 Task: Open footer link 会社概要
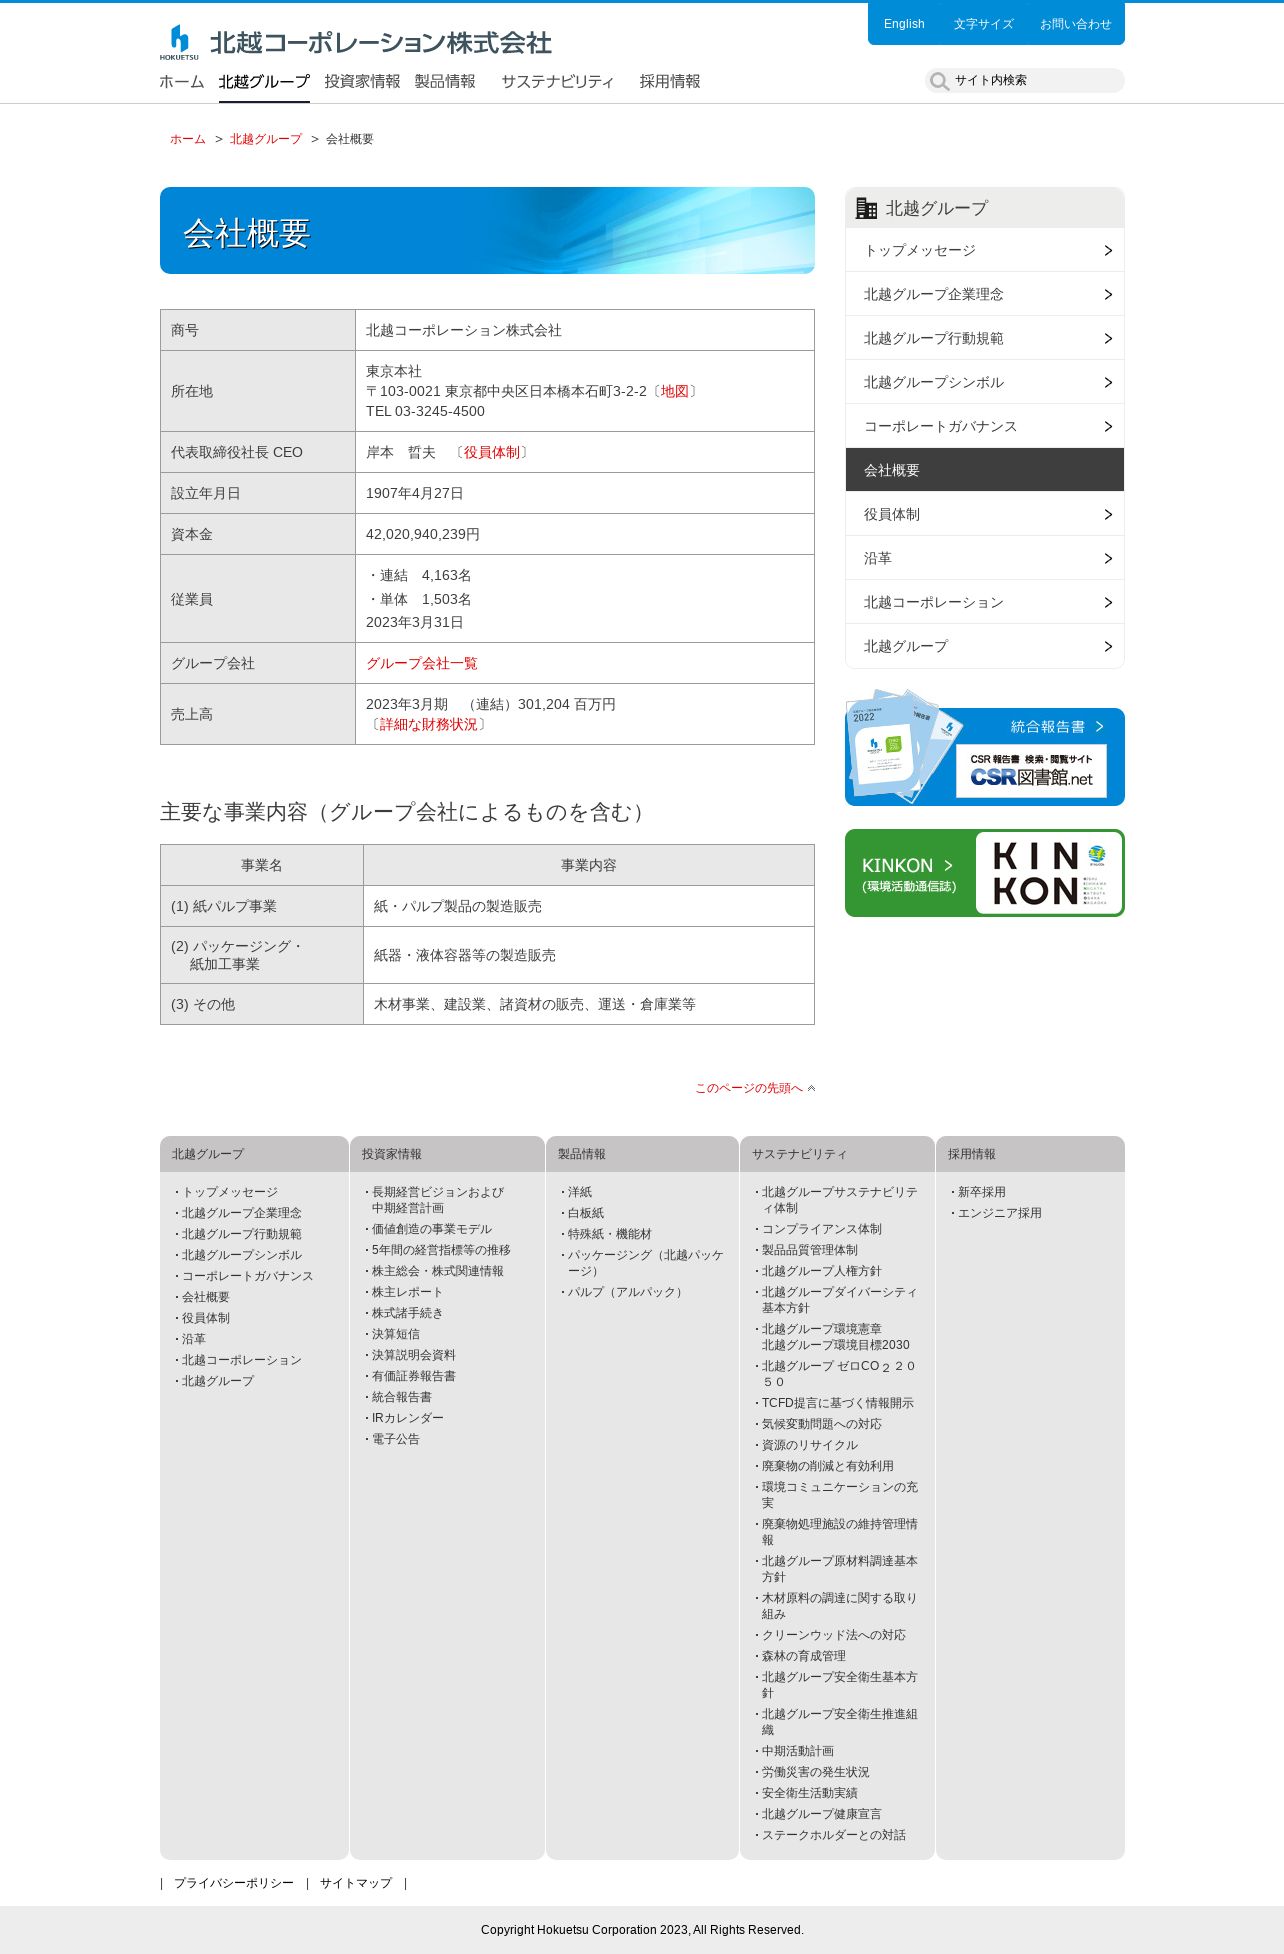tap(205, 1297)
